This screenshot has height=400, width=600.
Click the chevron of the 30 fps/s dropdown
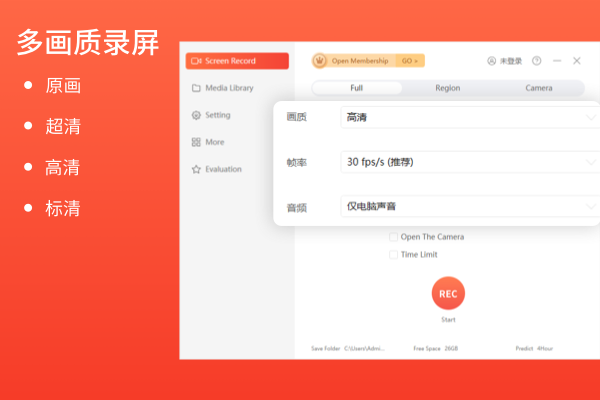click(591, 162)
